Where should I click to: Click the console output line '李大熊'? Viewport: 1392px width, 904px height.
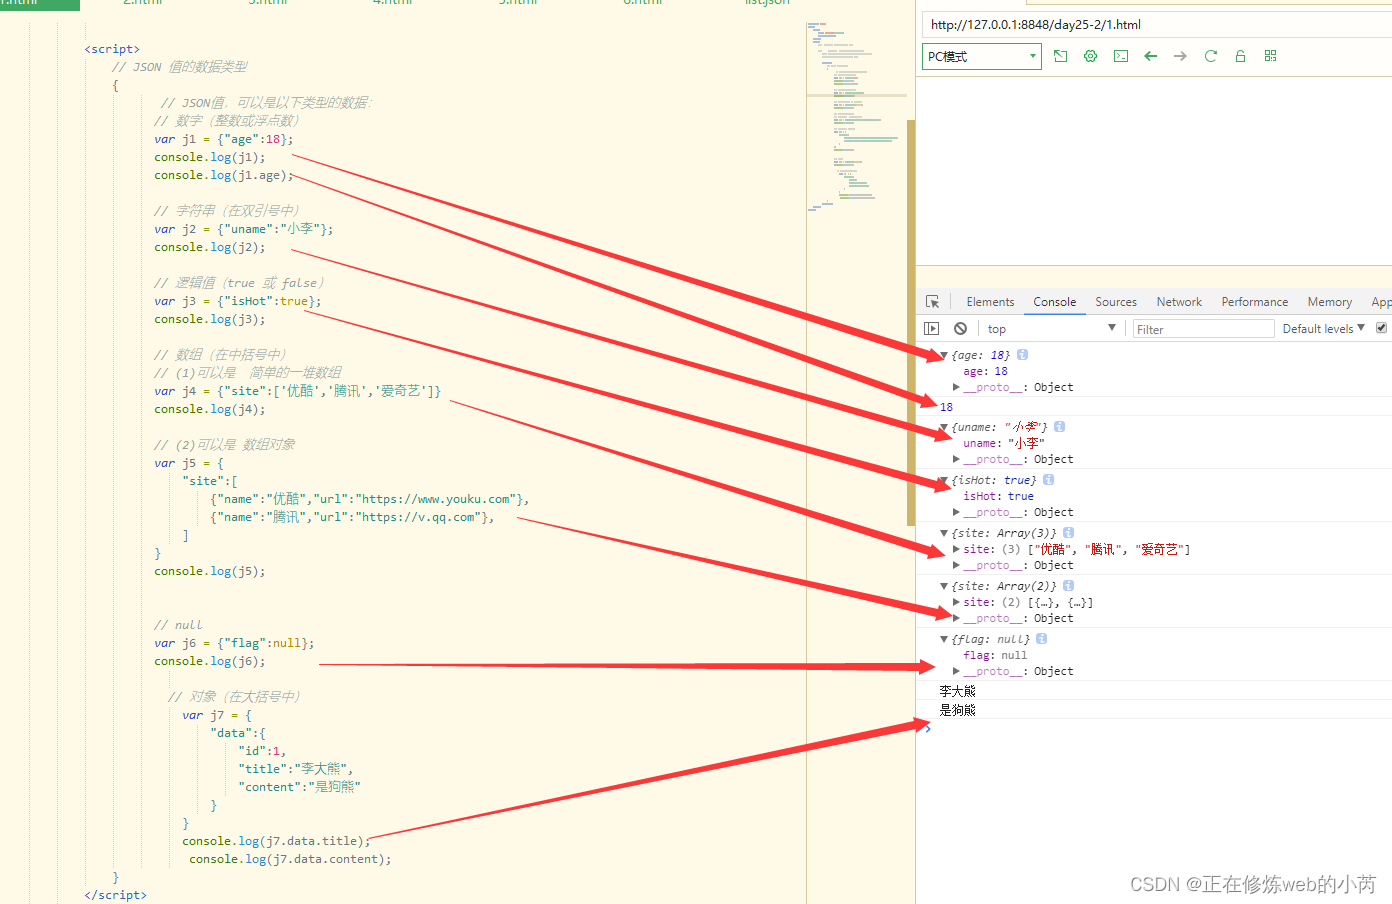[957, 691]
